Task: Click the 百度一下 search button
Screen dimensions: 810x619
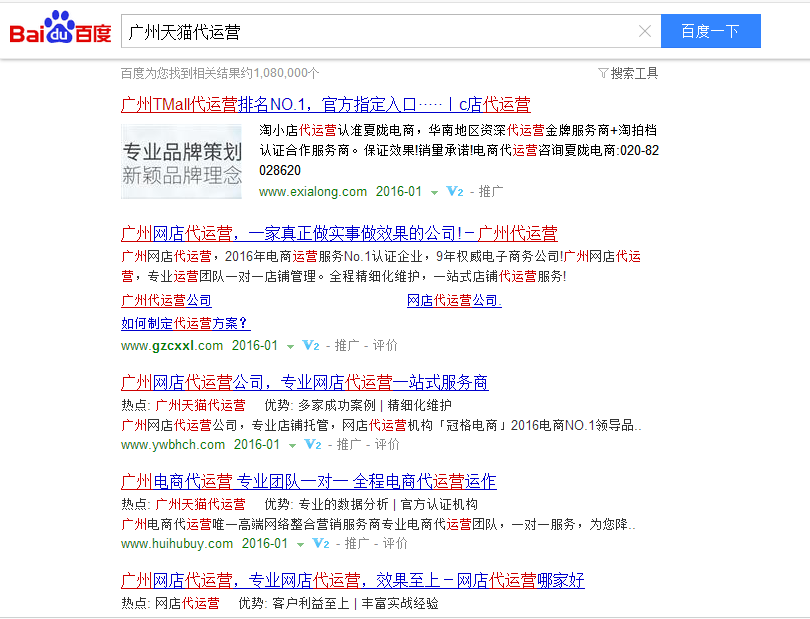Action: [711, 31]
